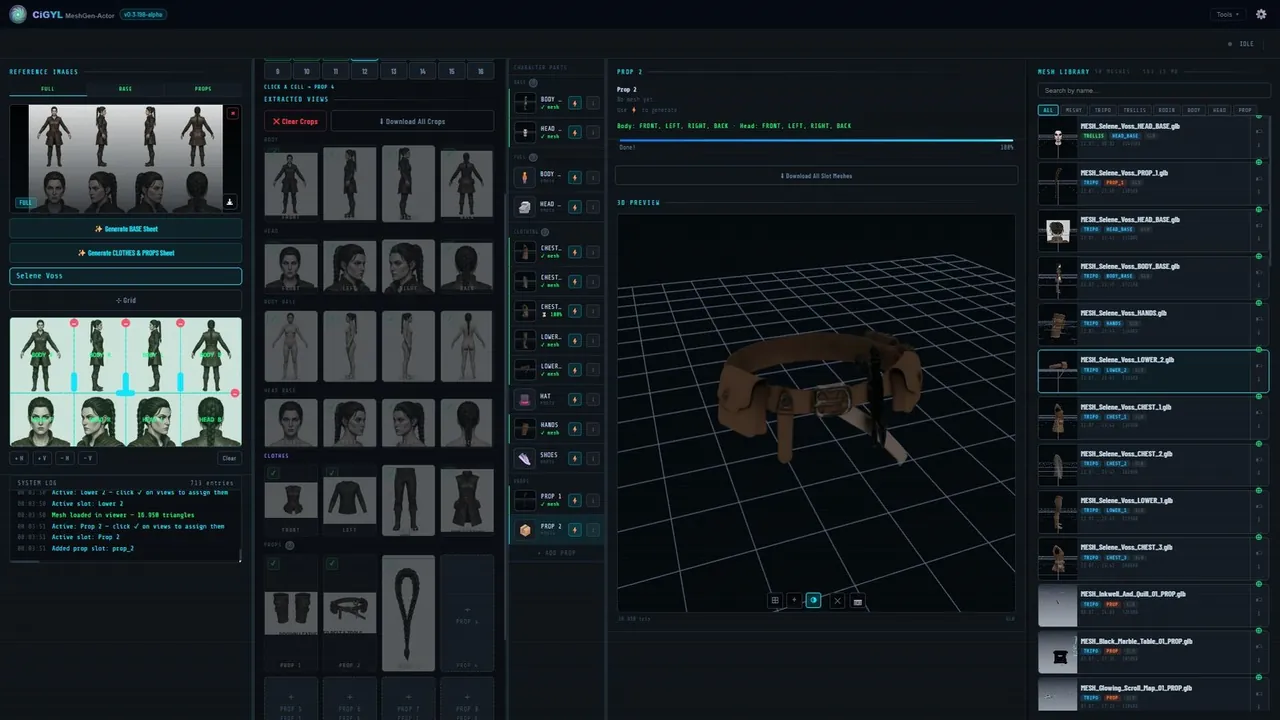1280x720 pixels.
Task: Click the CIGYL logo icon
Action: pos(18,14)
